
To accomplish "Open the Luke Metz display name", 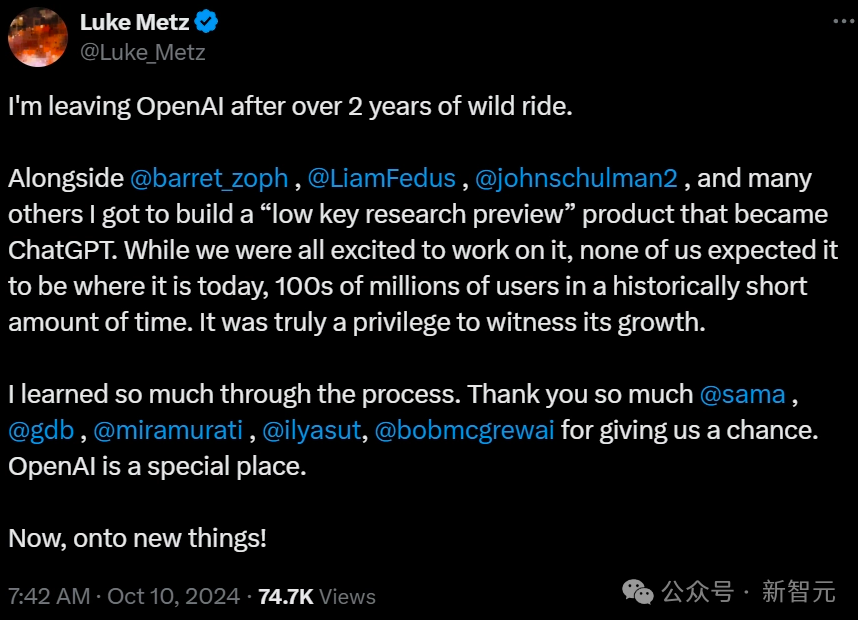I will point(135,22).
